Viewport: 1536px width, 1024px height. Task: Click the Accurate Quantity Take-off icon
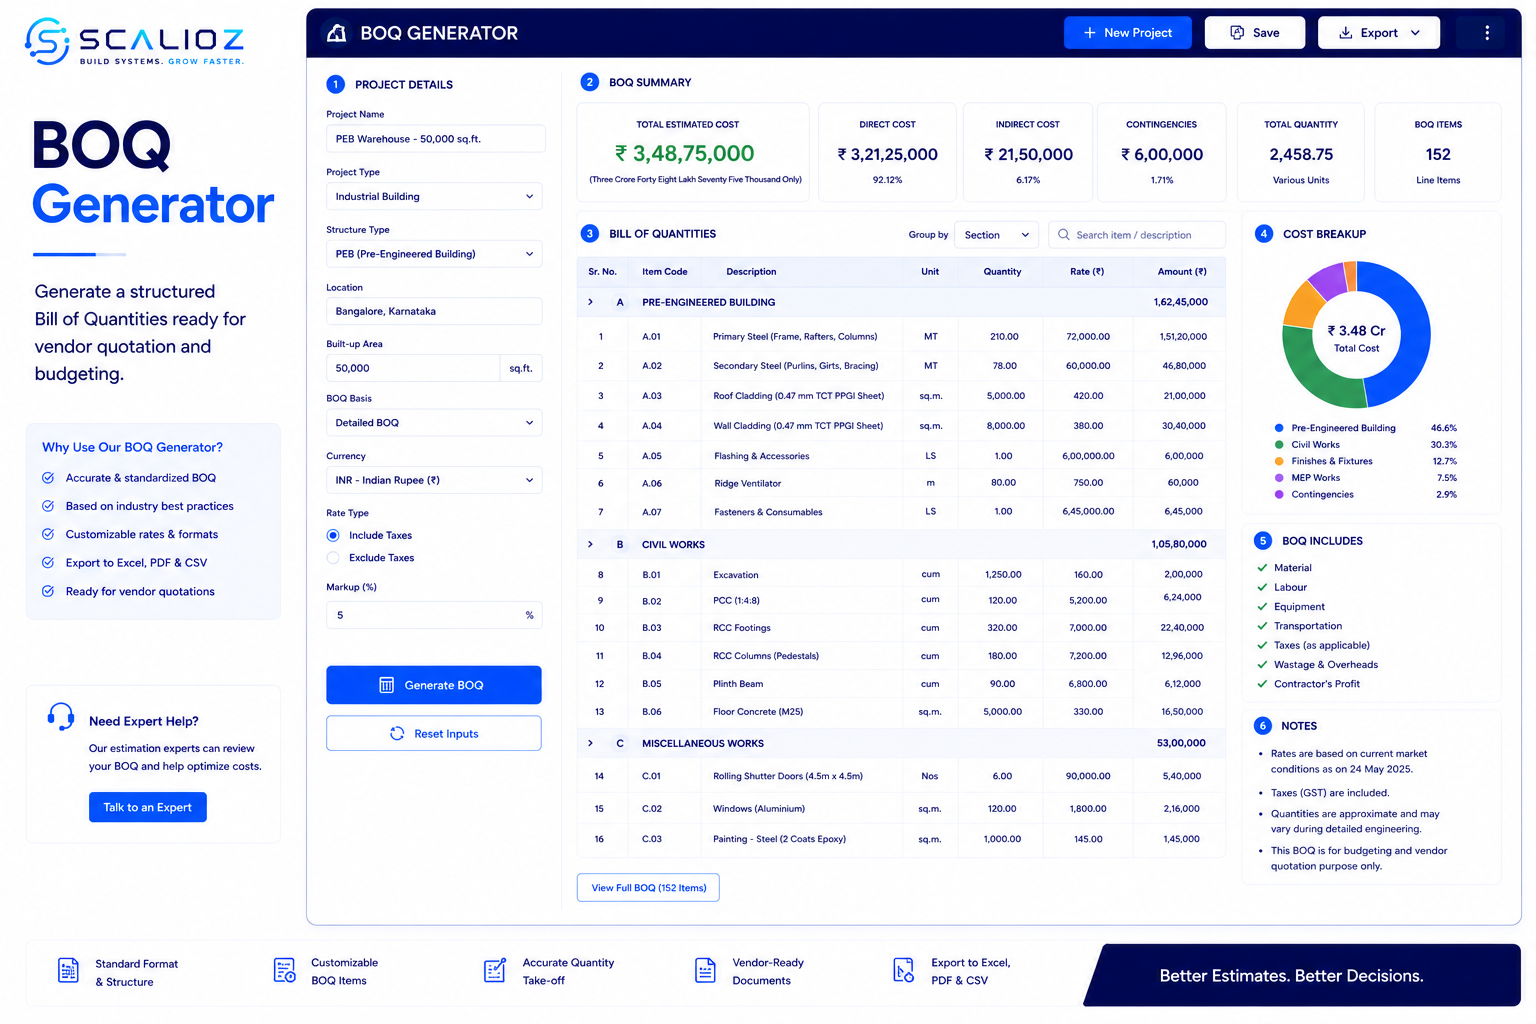coord(495,971)
